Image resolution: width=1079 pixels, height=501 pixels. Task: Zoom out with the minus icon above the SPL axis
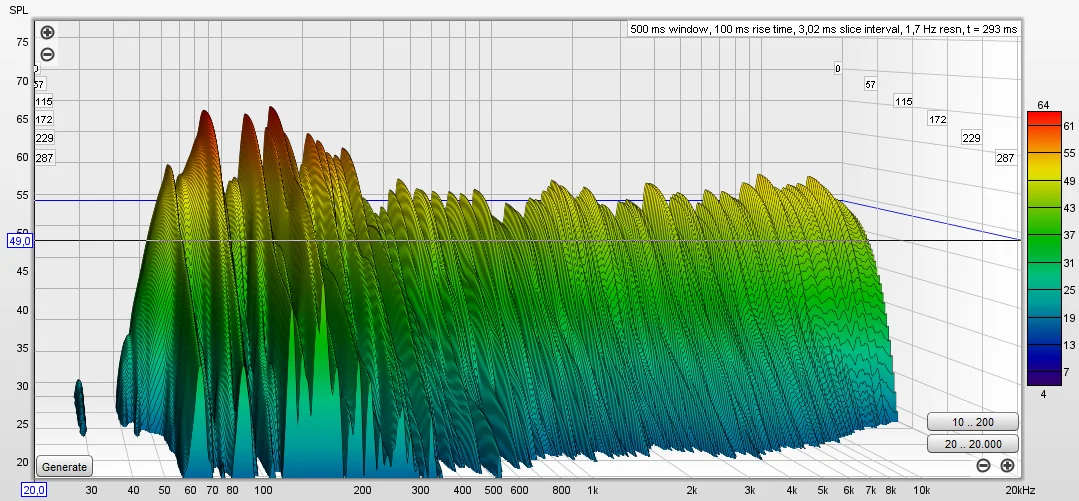click(x=47, y=54)
